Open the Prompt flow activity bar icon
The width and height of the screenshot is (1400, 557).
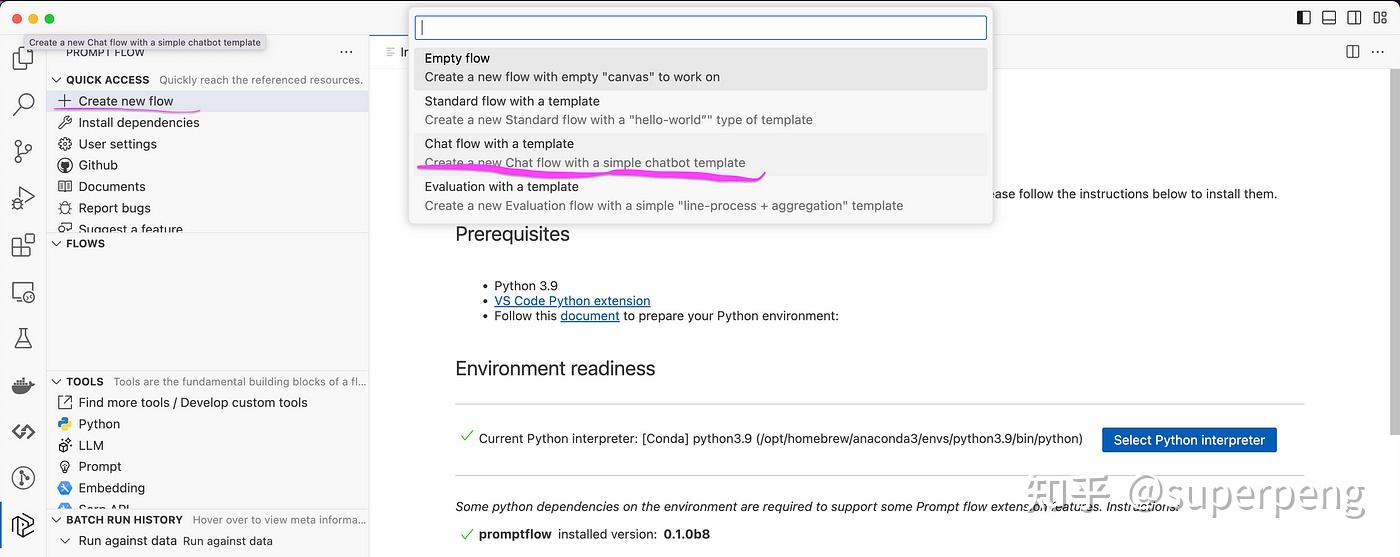point(22,524)
